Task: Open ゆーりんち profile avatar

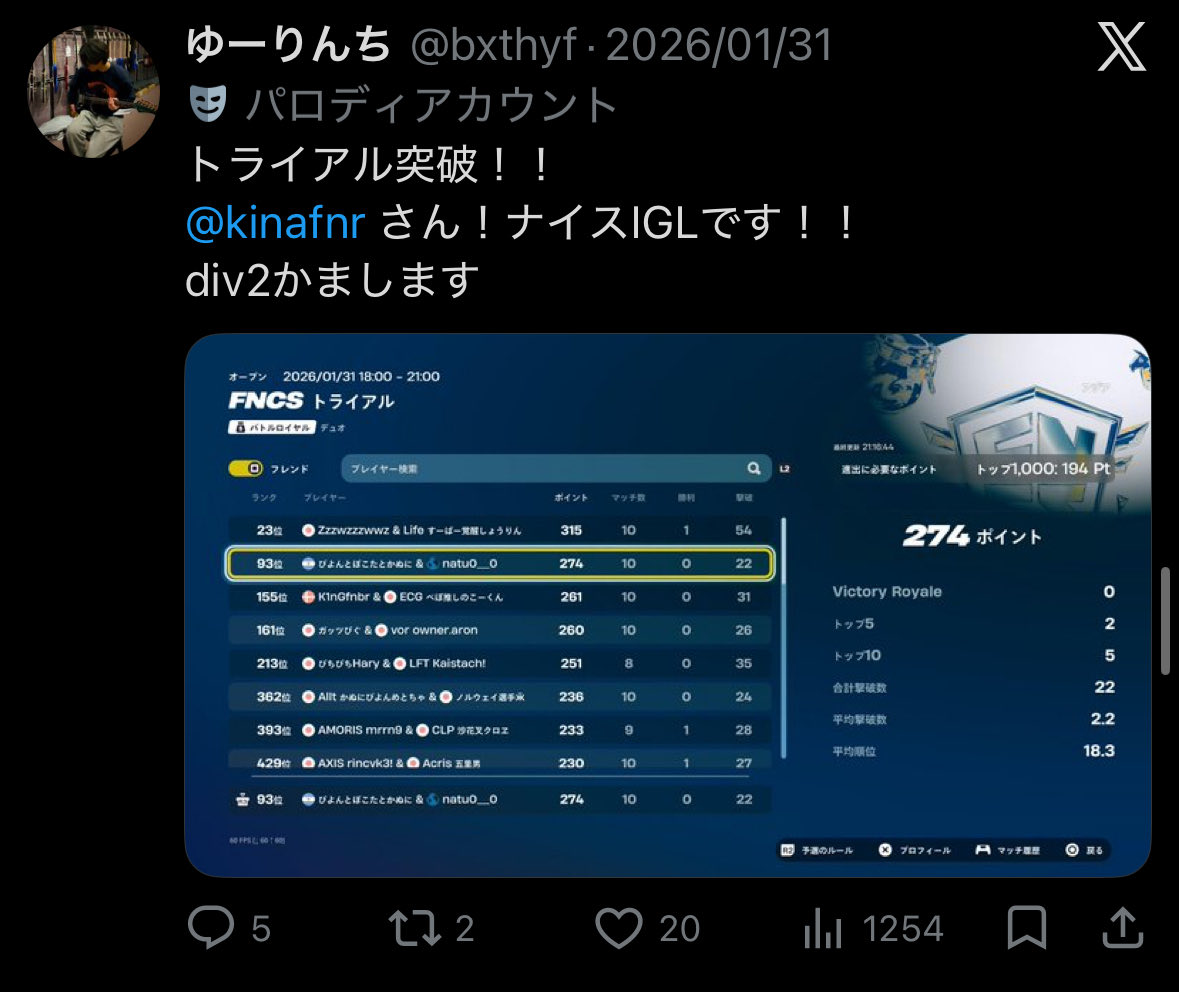Action: pyautogui.click(x=93, y=91)
